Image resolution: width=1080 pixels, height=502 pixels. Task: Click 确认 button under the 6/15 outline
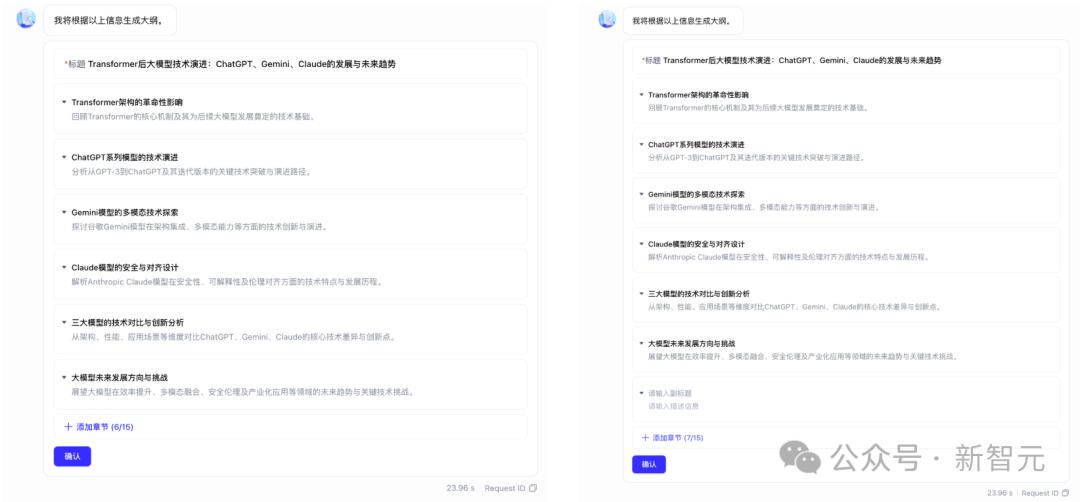72,456
